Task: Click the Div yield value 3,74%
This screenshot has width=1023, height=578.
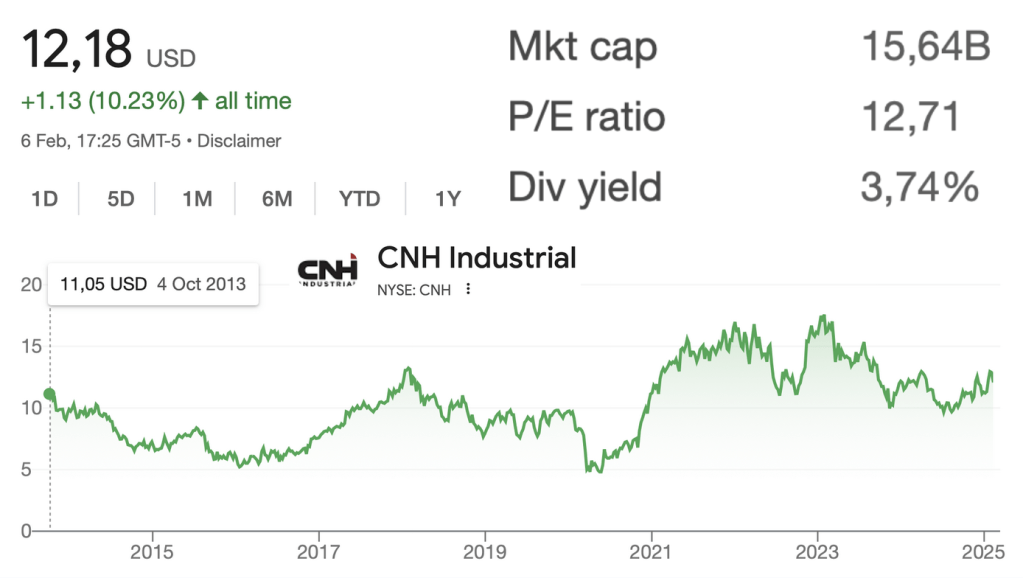Action: 920,186
